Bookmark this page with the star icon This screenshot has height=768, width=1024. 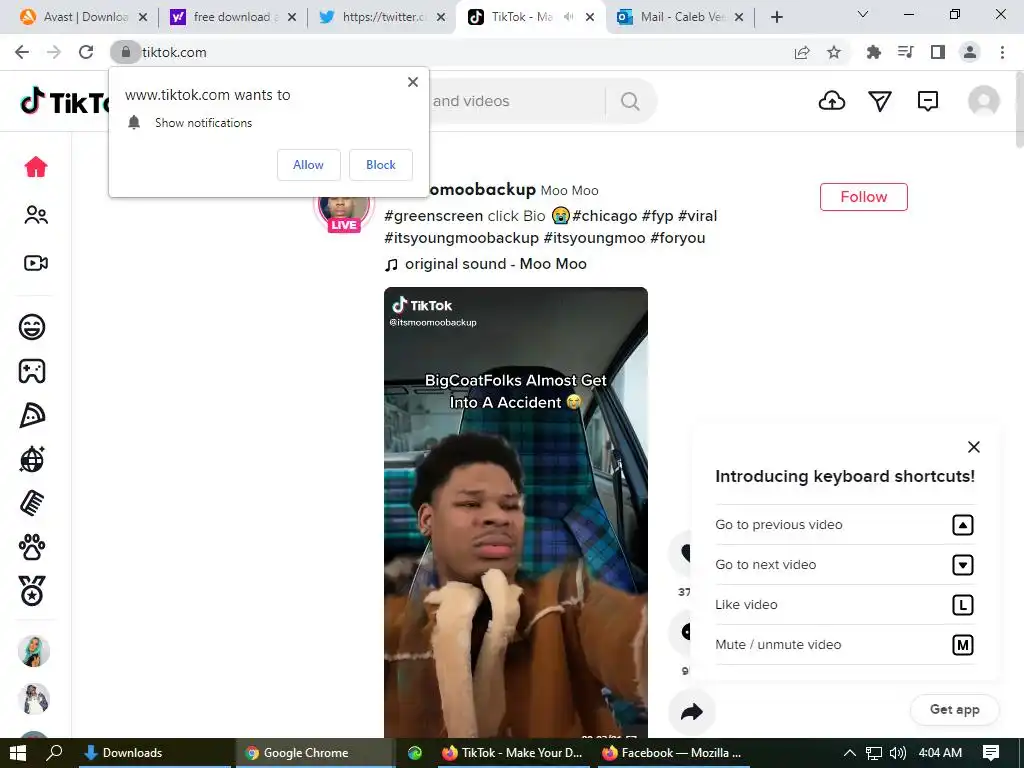[834, 52]
